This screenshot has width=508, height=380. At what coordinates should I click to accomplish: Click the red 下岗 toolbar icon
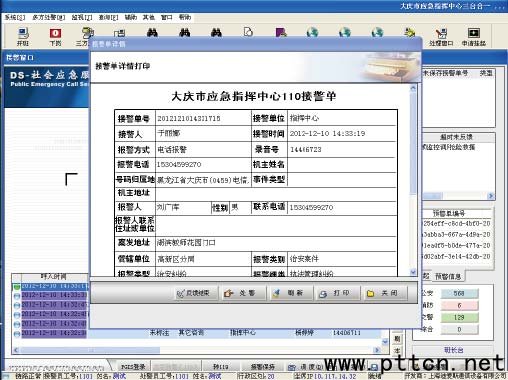coord(55,37)
